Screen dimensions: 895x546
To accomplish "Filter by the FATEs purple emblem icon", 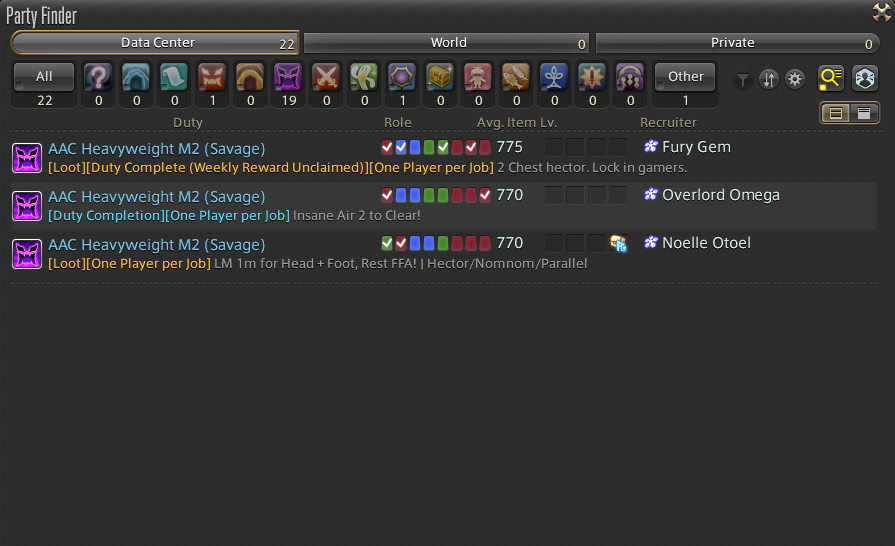I will [402, 77].
